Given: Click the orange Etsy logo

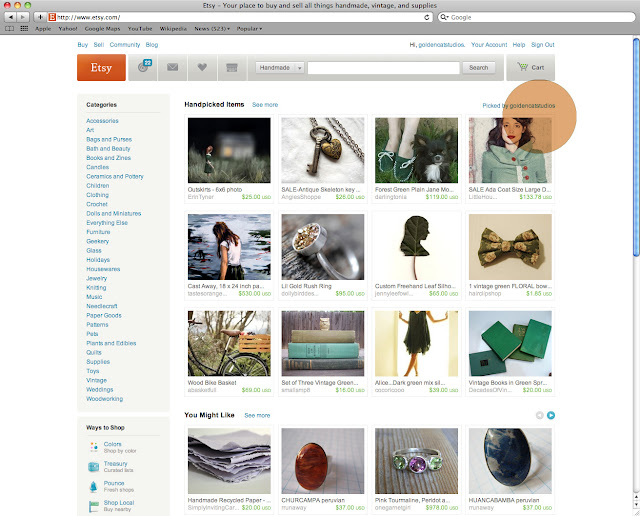Looking at the screenshot, I should (x=101, y=67).
